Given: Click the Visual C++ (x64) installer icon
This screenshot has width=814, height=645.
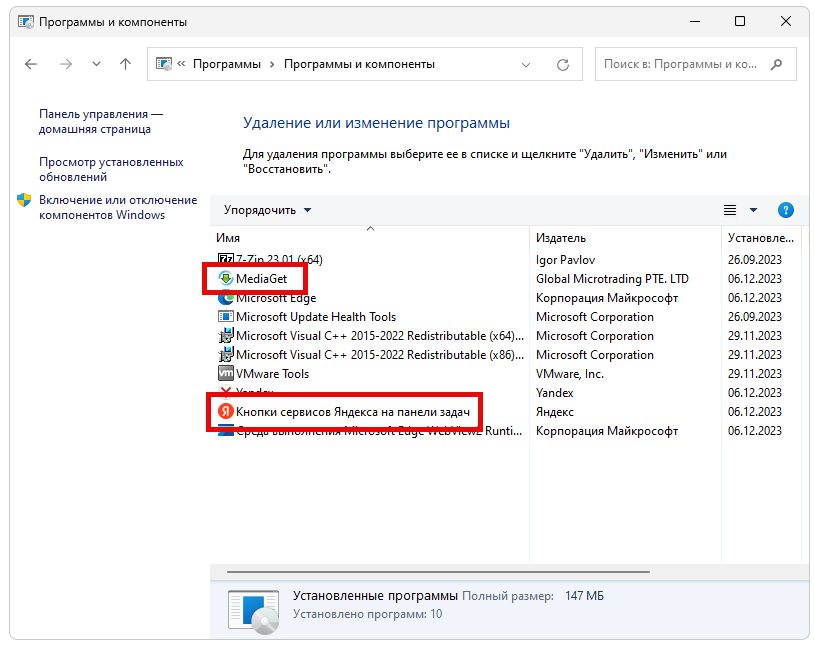Looking at the screenshot, I should 225,335.
